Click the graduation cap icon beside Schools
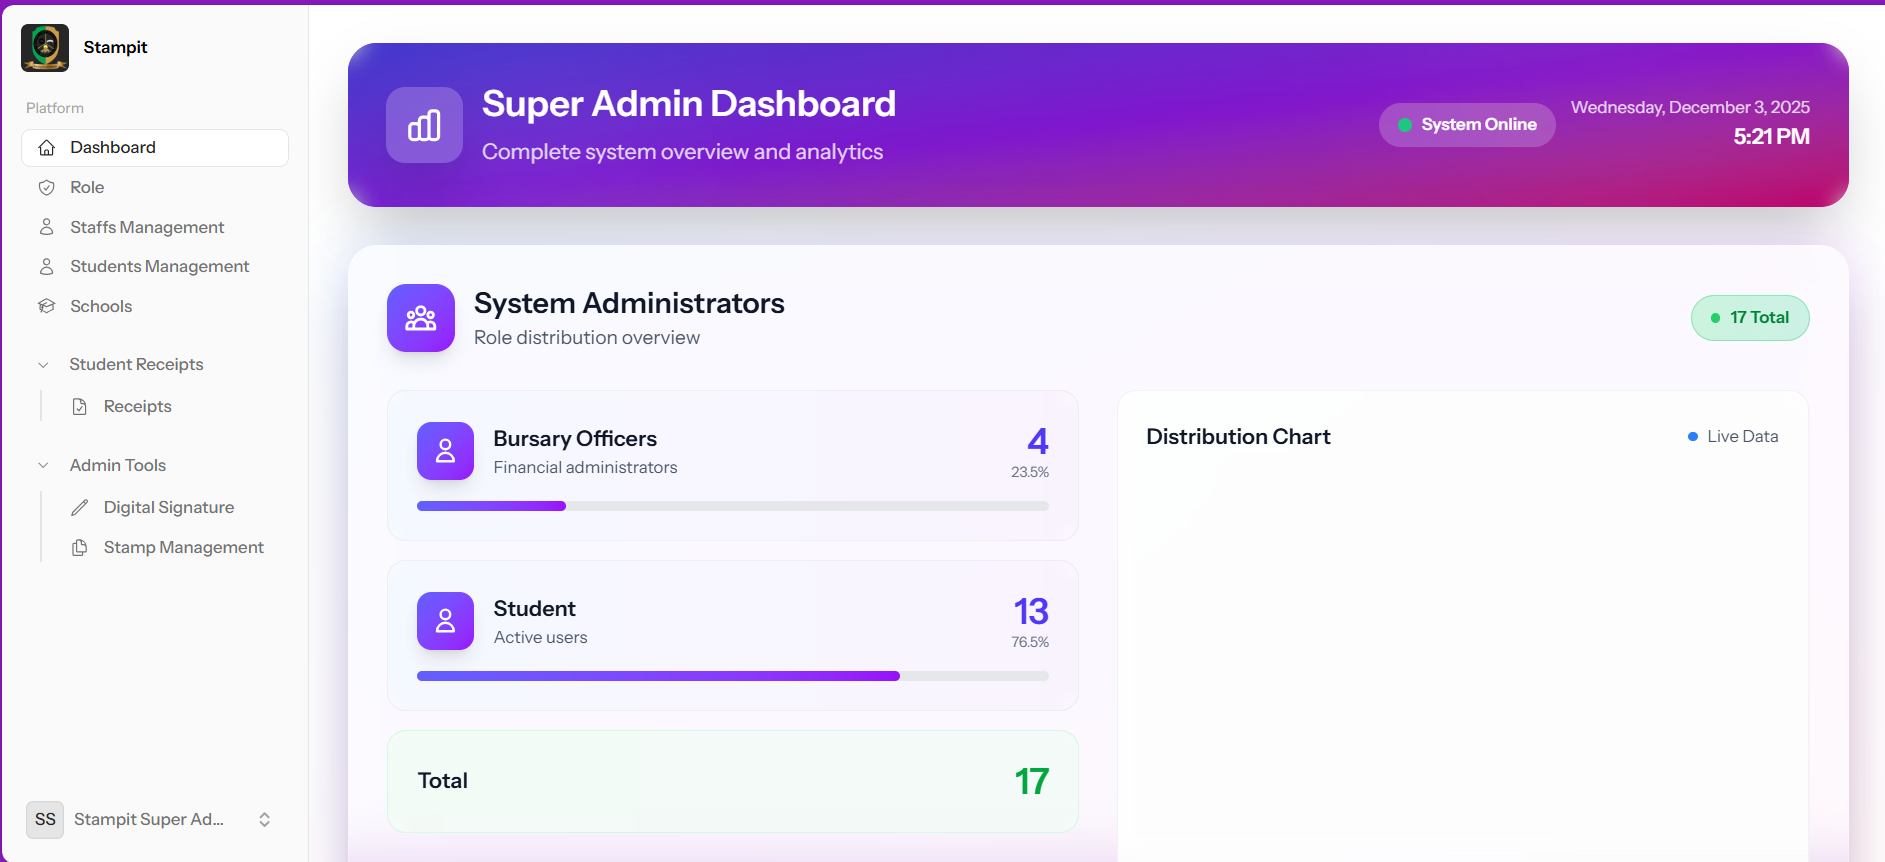Viewport: 1885px width, 862px height. click(46, 306)
